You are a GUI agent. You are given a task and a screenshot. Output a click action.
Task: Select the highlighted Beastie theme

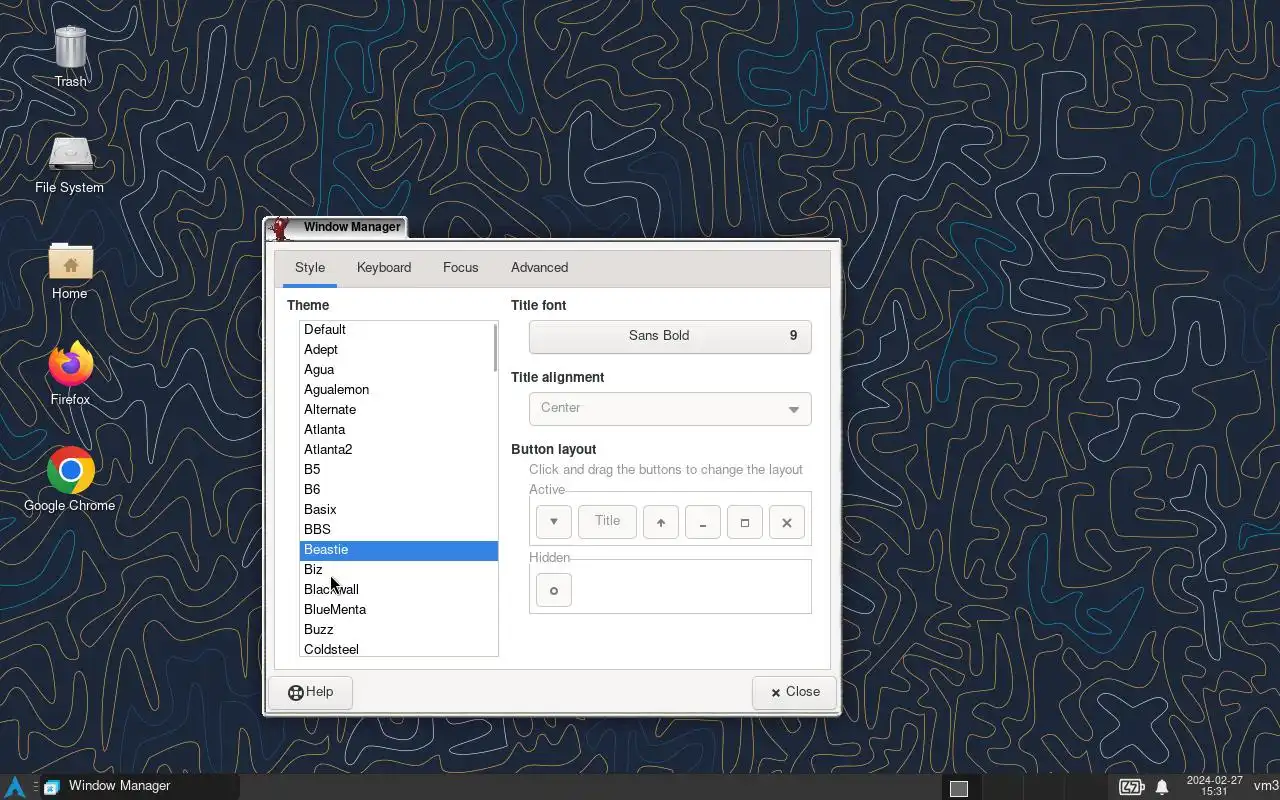click(x=398, y=550)
